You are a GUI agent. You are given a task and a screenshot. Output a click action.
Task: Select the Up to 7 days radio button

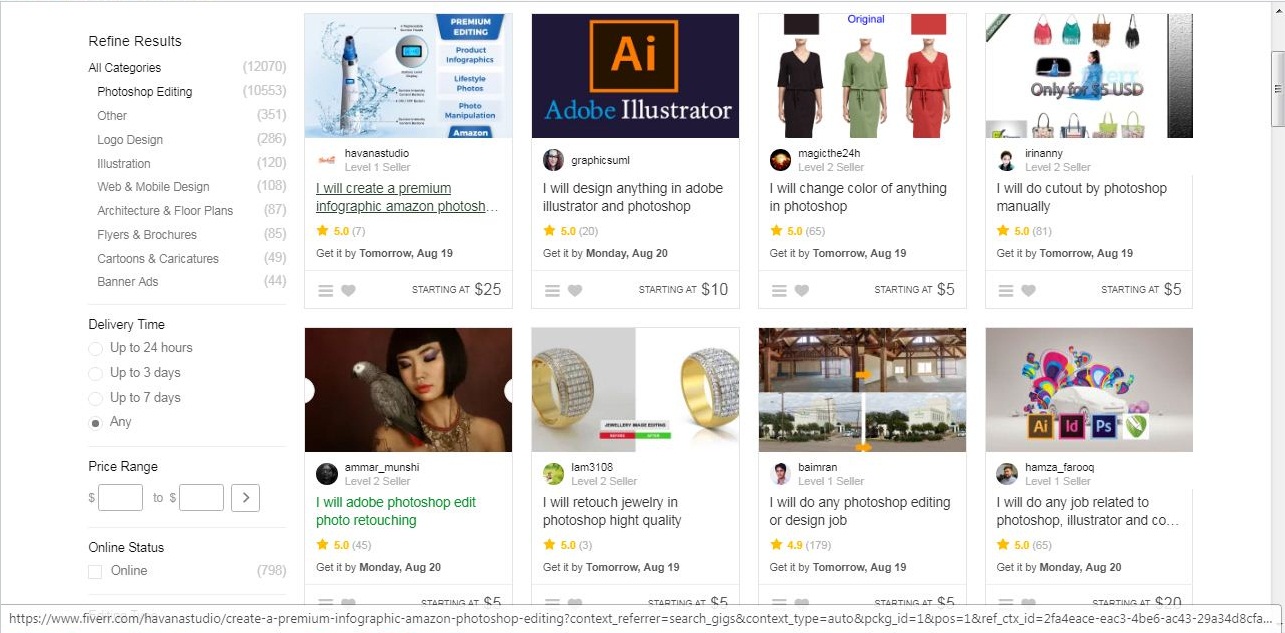tap(95, 398)
